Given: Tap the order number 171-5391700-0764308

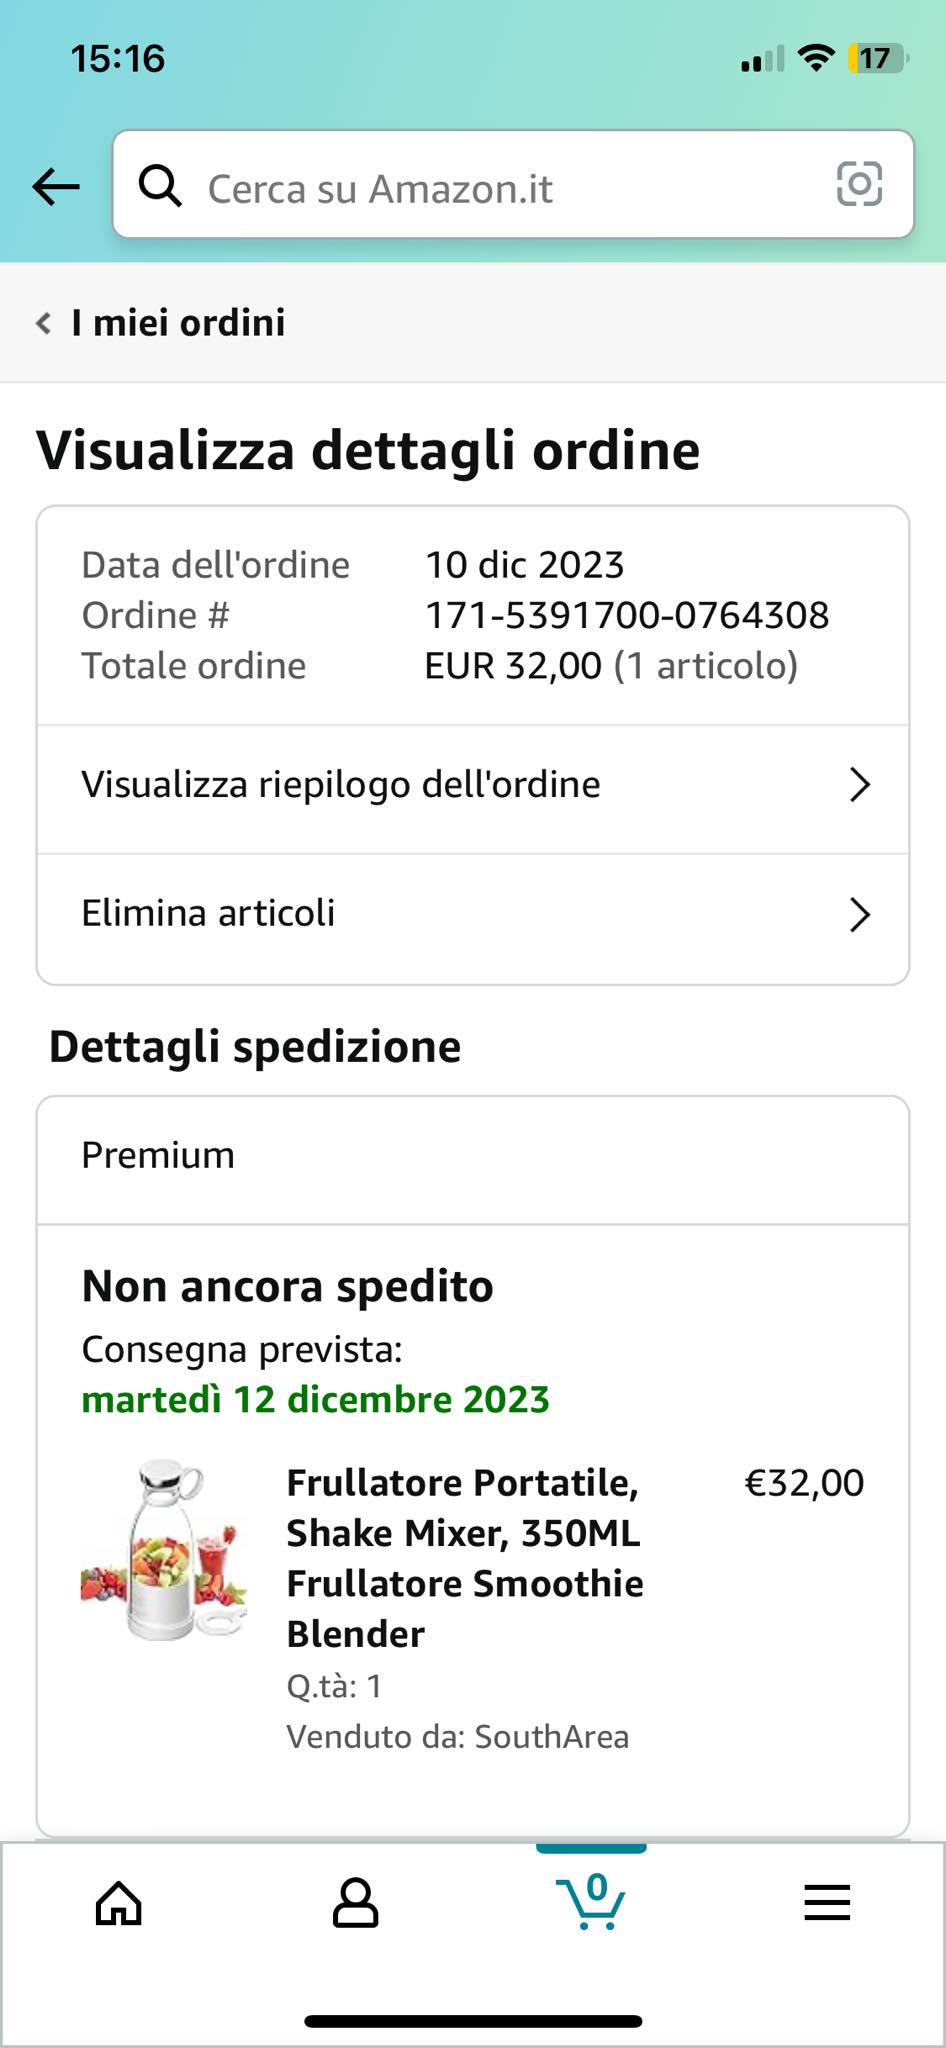Looking at the screenshot, I should 627,615.
